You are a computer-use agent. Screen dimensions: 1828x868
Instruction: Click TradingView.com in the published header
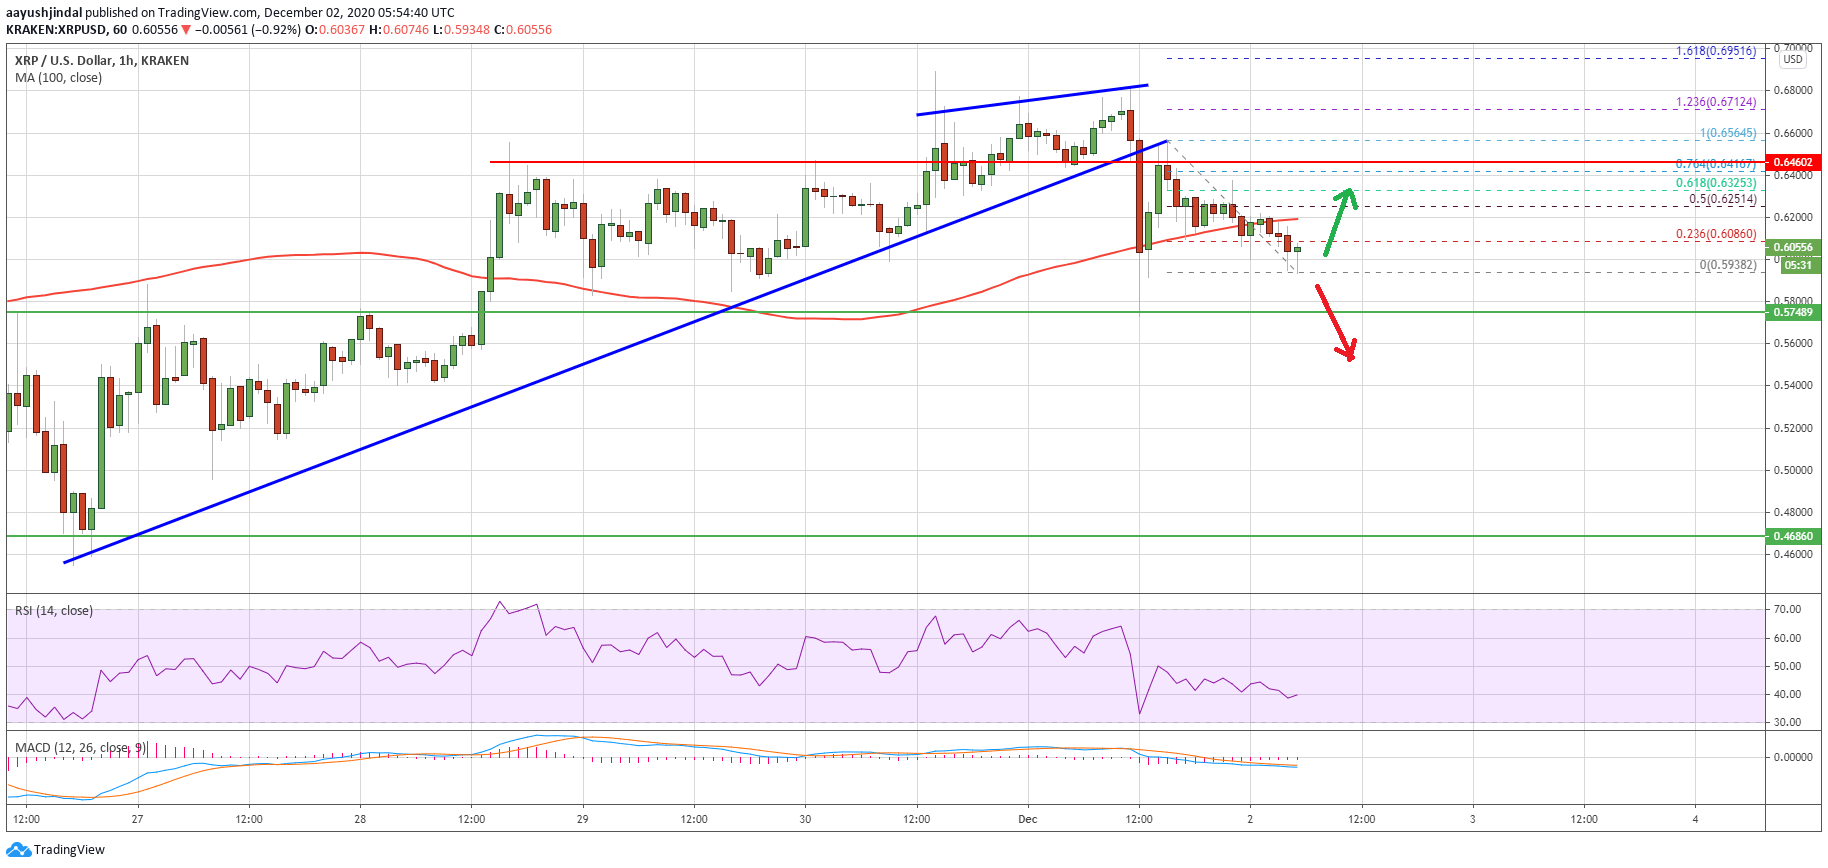tap(205, 13)
